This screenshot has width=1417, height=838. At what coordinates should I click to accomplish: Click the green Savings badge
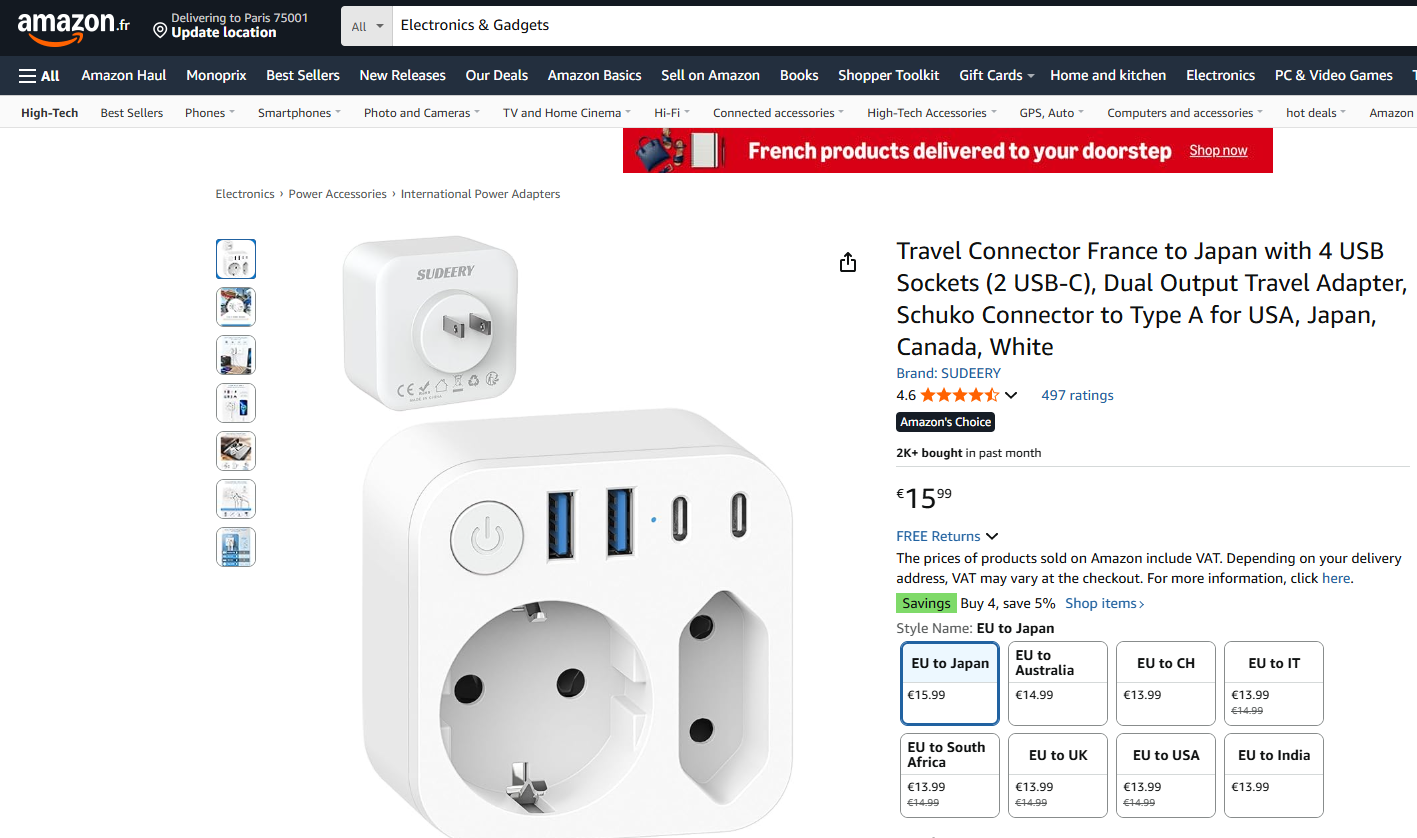click(x=926, y=603)
